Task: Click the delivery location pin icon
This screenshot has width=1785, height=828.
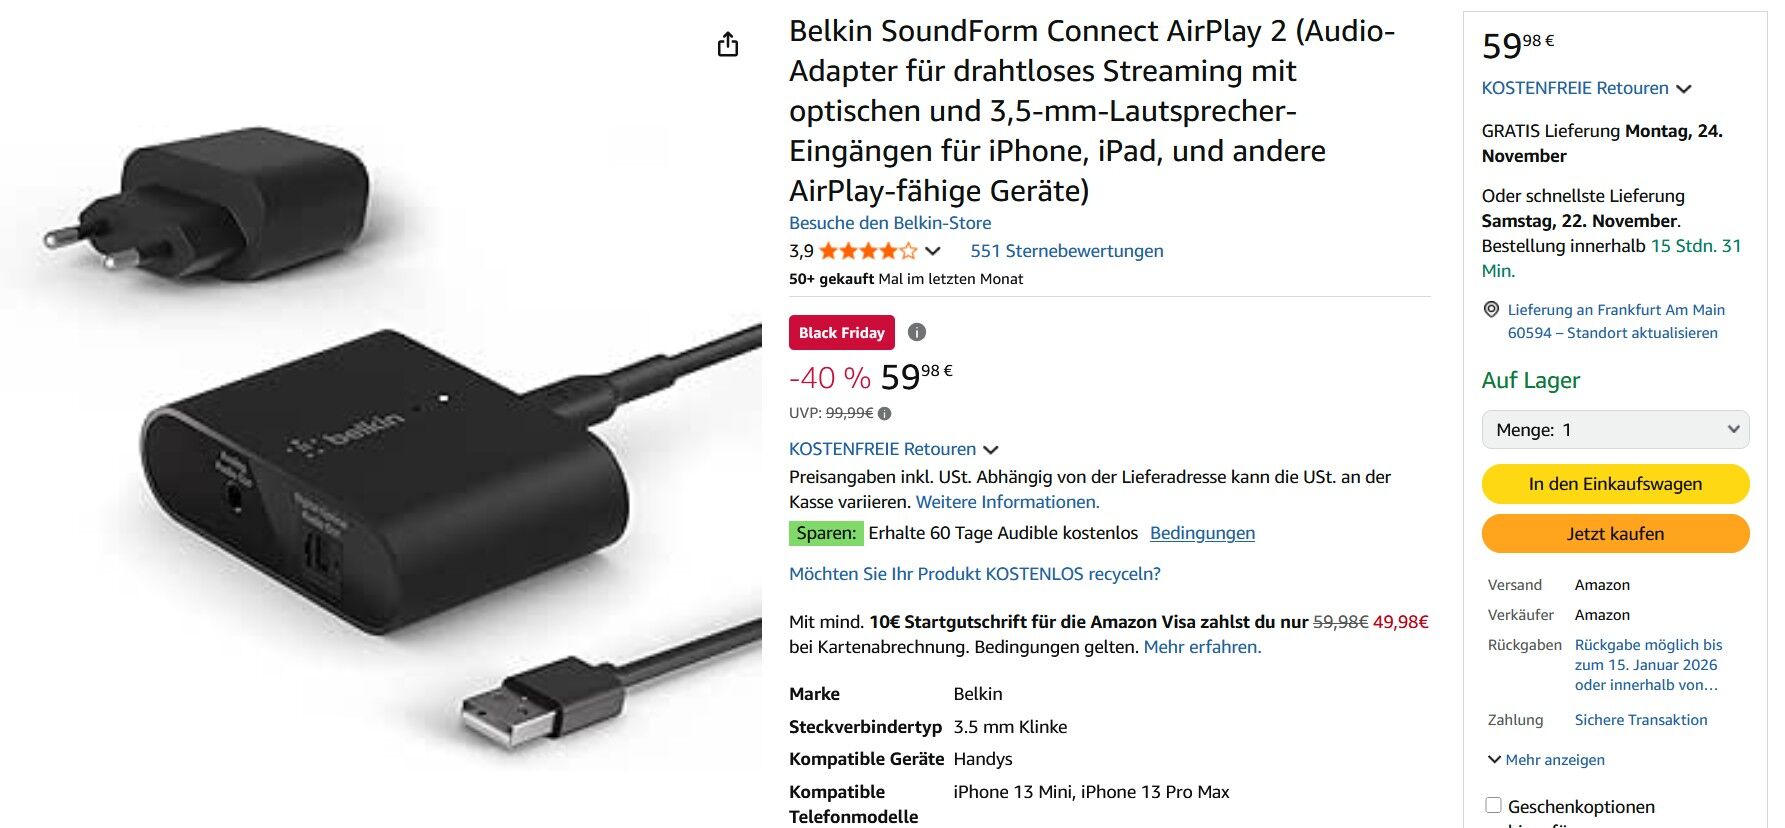Action: click(1491, 310)
